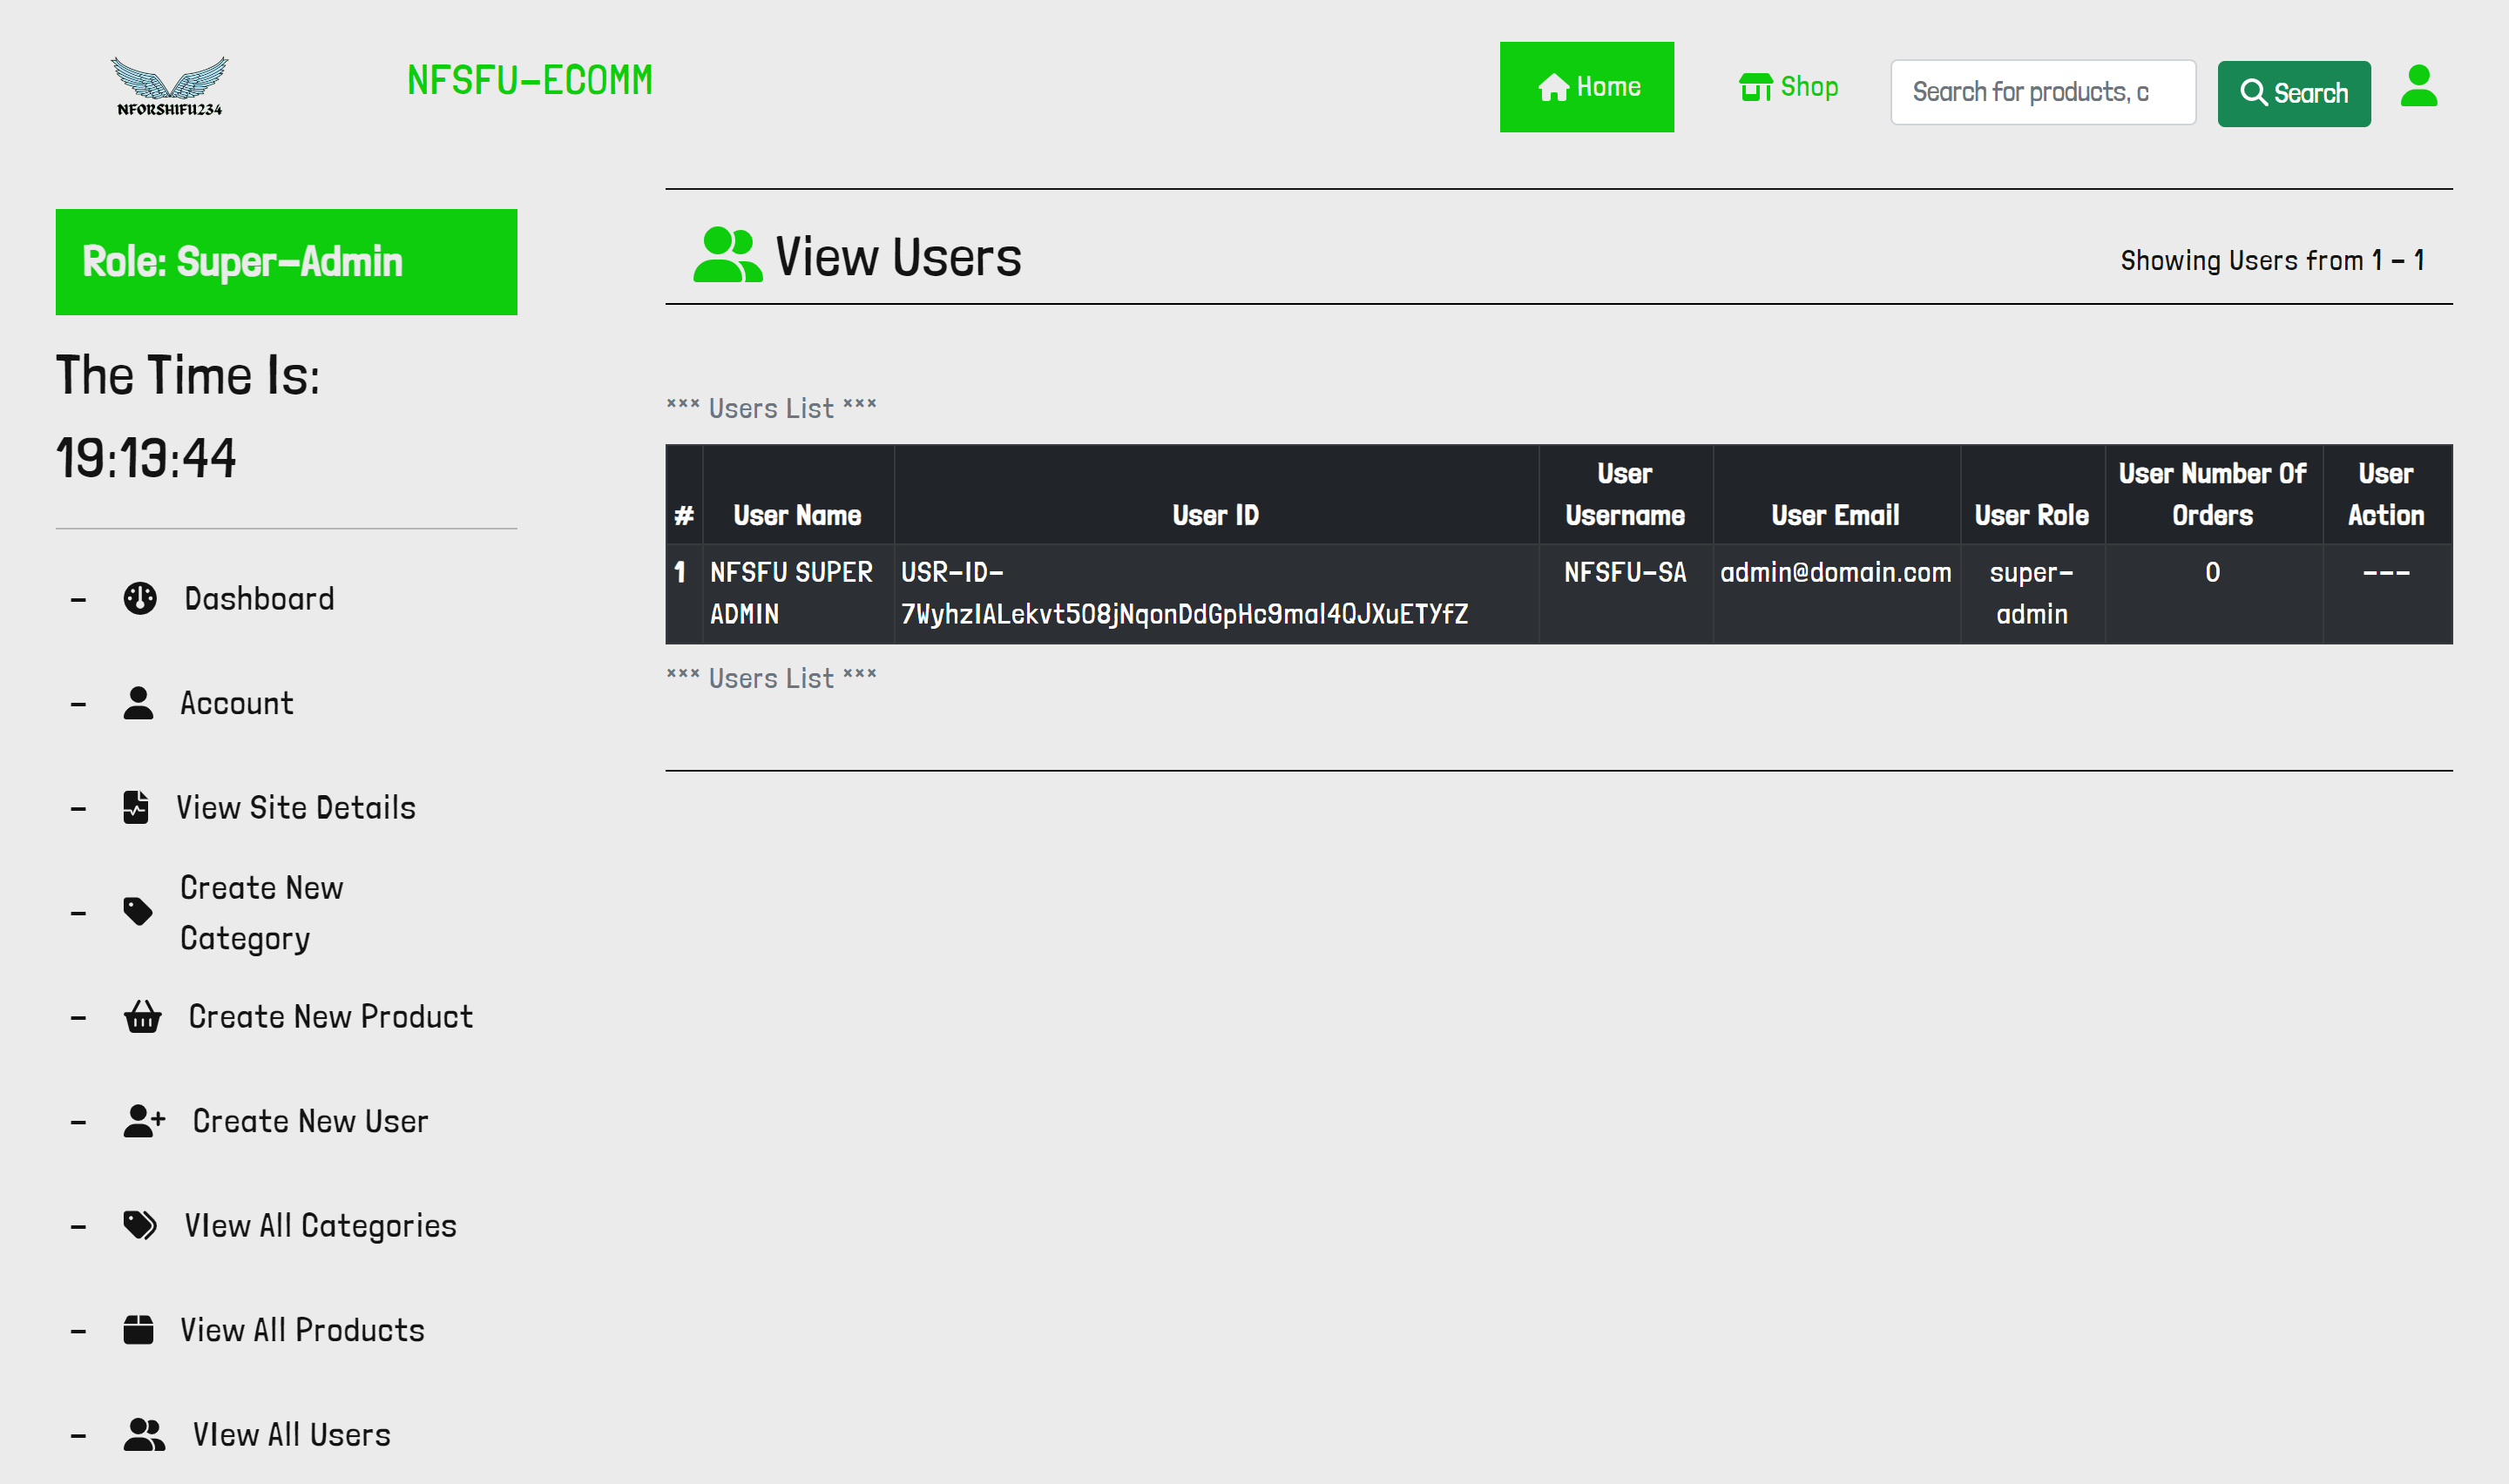Open View Site Details from sidebar
Screen dimensions: 2509x1484
tap(296, 807)
